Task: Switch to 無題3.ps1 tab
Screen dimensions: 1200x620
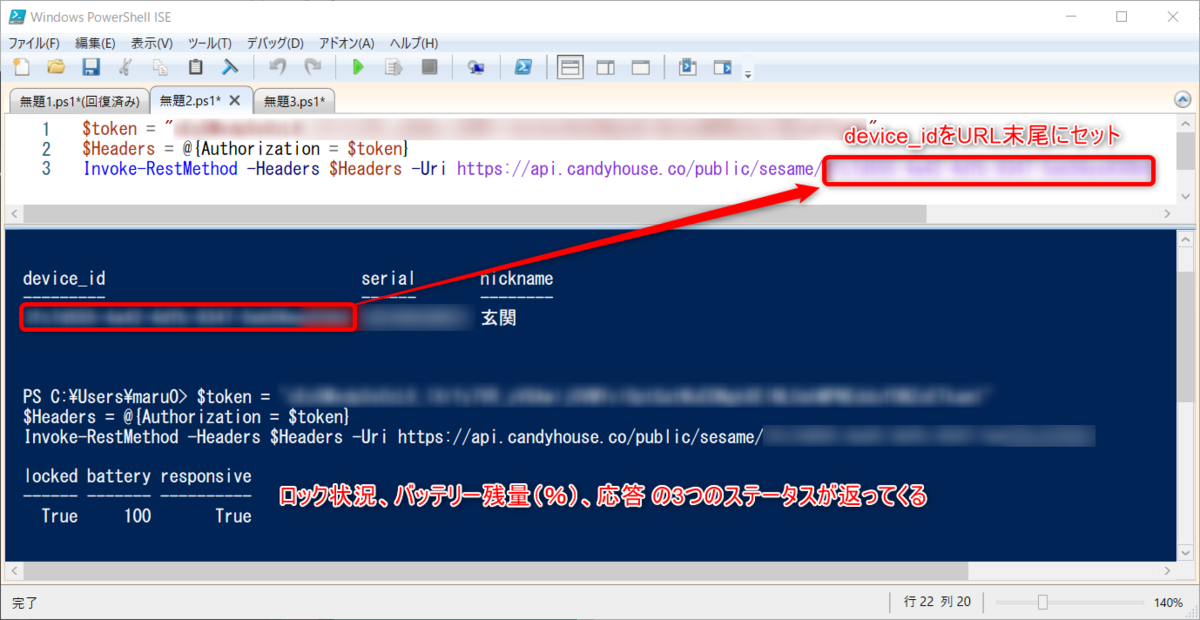Action: [292, 100]
